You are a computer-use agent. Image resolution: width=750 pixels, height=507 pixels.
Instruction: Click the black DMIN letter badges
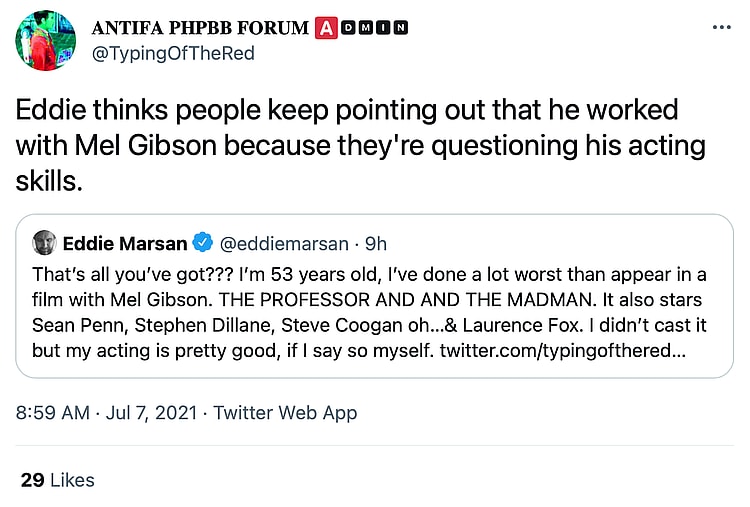[375, 28]
